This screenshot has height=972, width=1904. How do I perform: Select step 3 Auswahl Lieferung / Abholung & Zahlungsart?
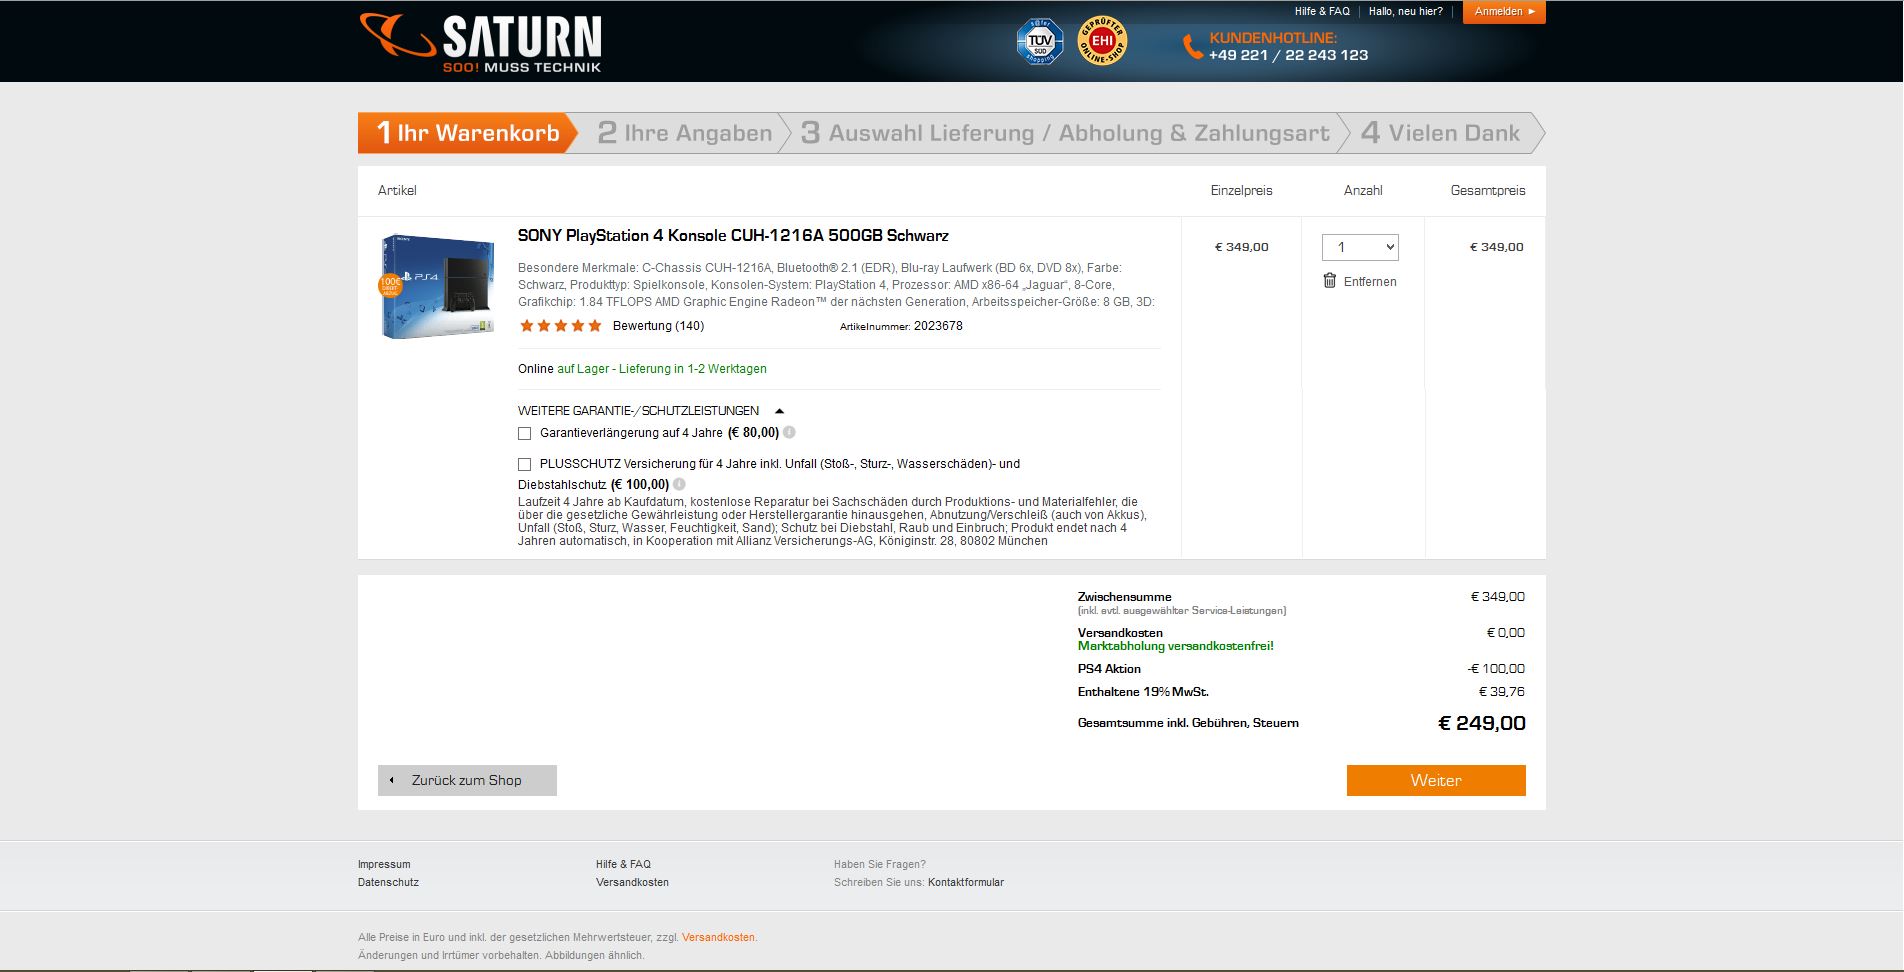click(1066, 133)
